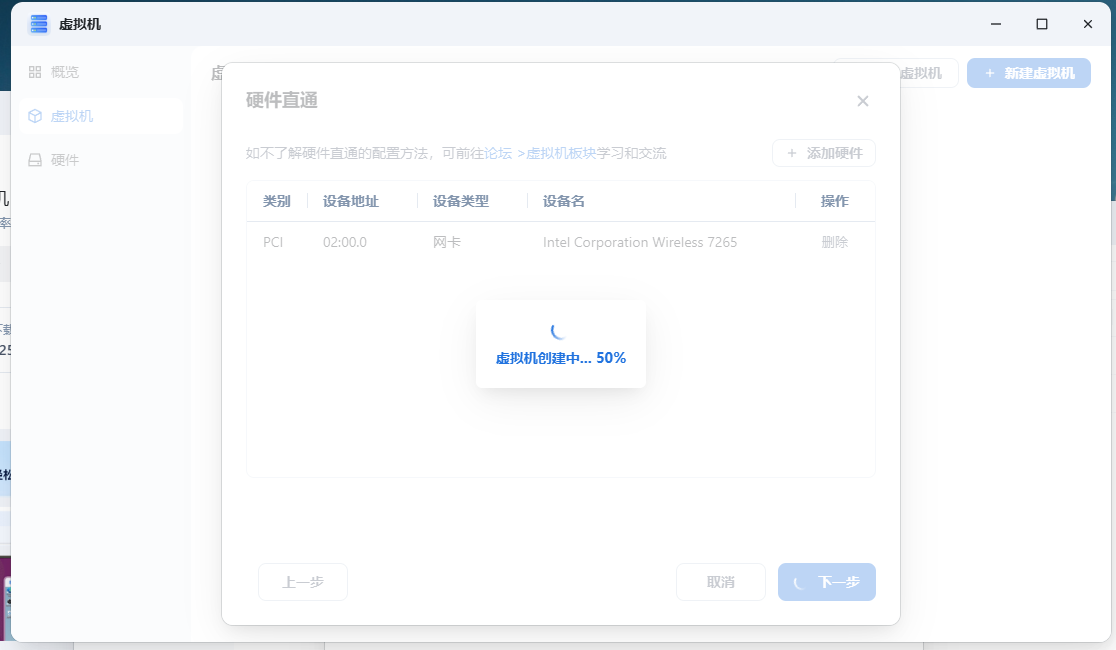The height and width of the screenshot is (650, 1116).
Task: Maximize the 虚拟机 window
Action: pyautogui.click(x=1042, y=23)
